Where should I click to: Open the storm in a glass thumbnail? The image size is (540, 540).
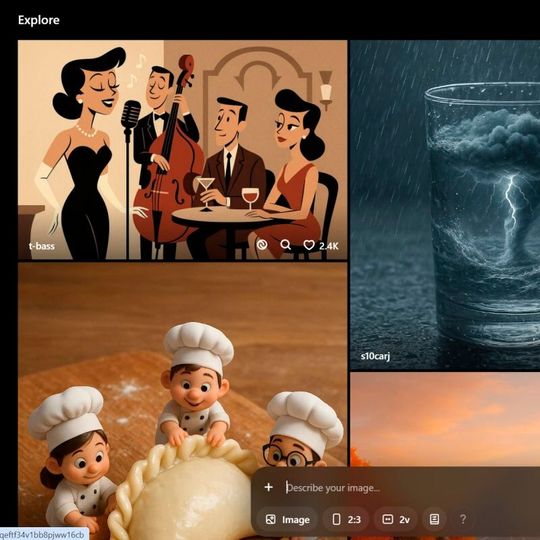(x=445, y=205)
